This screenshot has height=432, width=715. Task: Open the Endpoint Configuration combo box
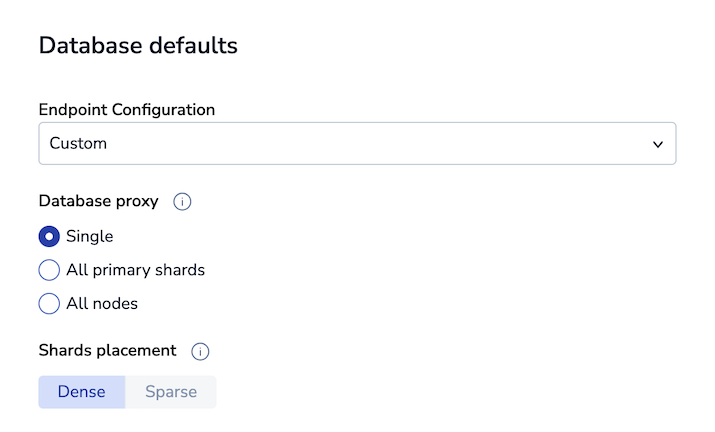357,143
